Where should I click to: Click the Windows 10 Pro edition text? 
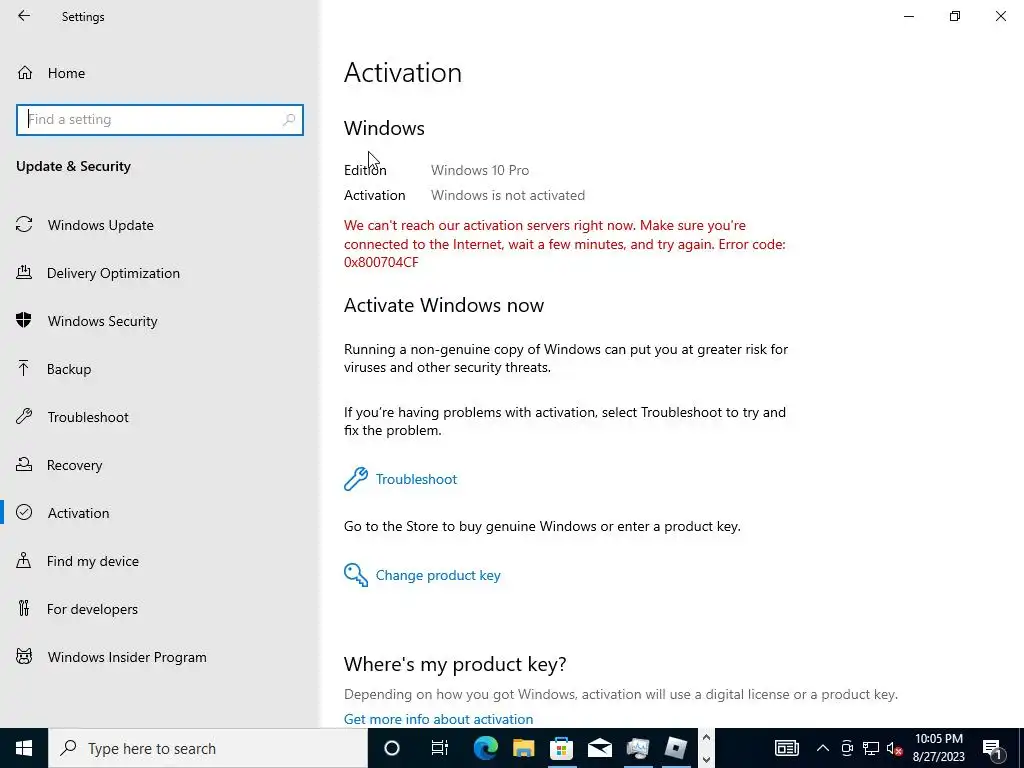pos(480,170)
